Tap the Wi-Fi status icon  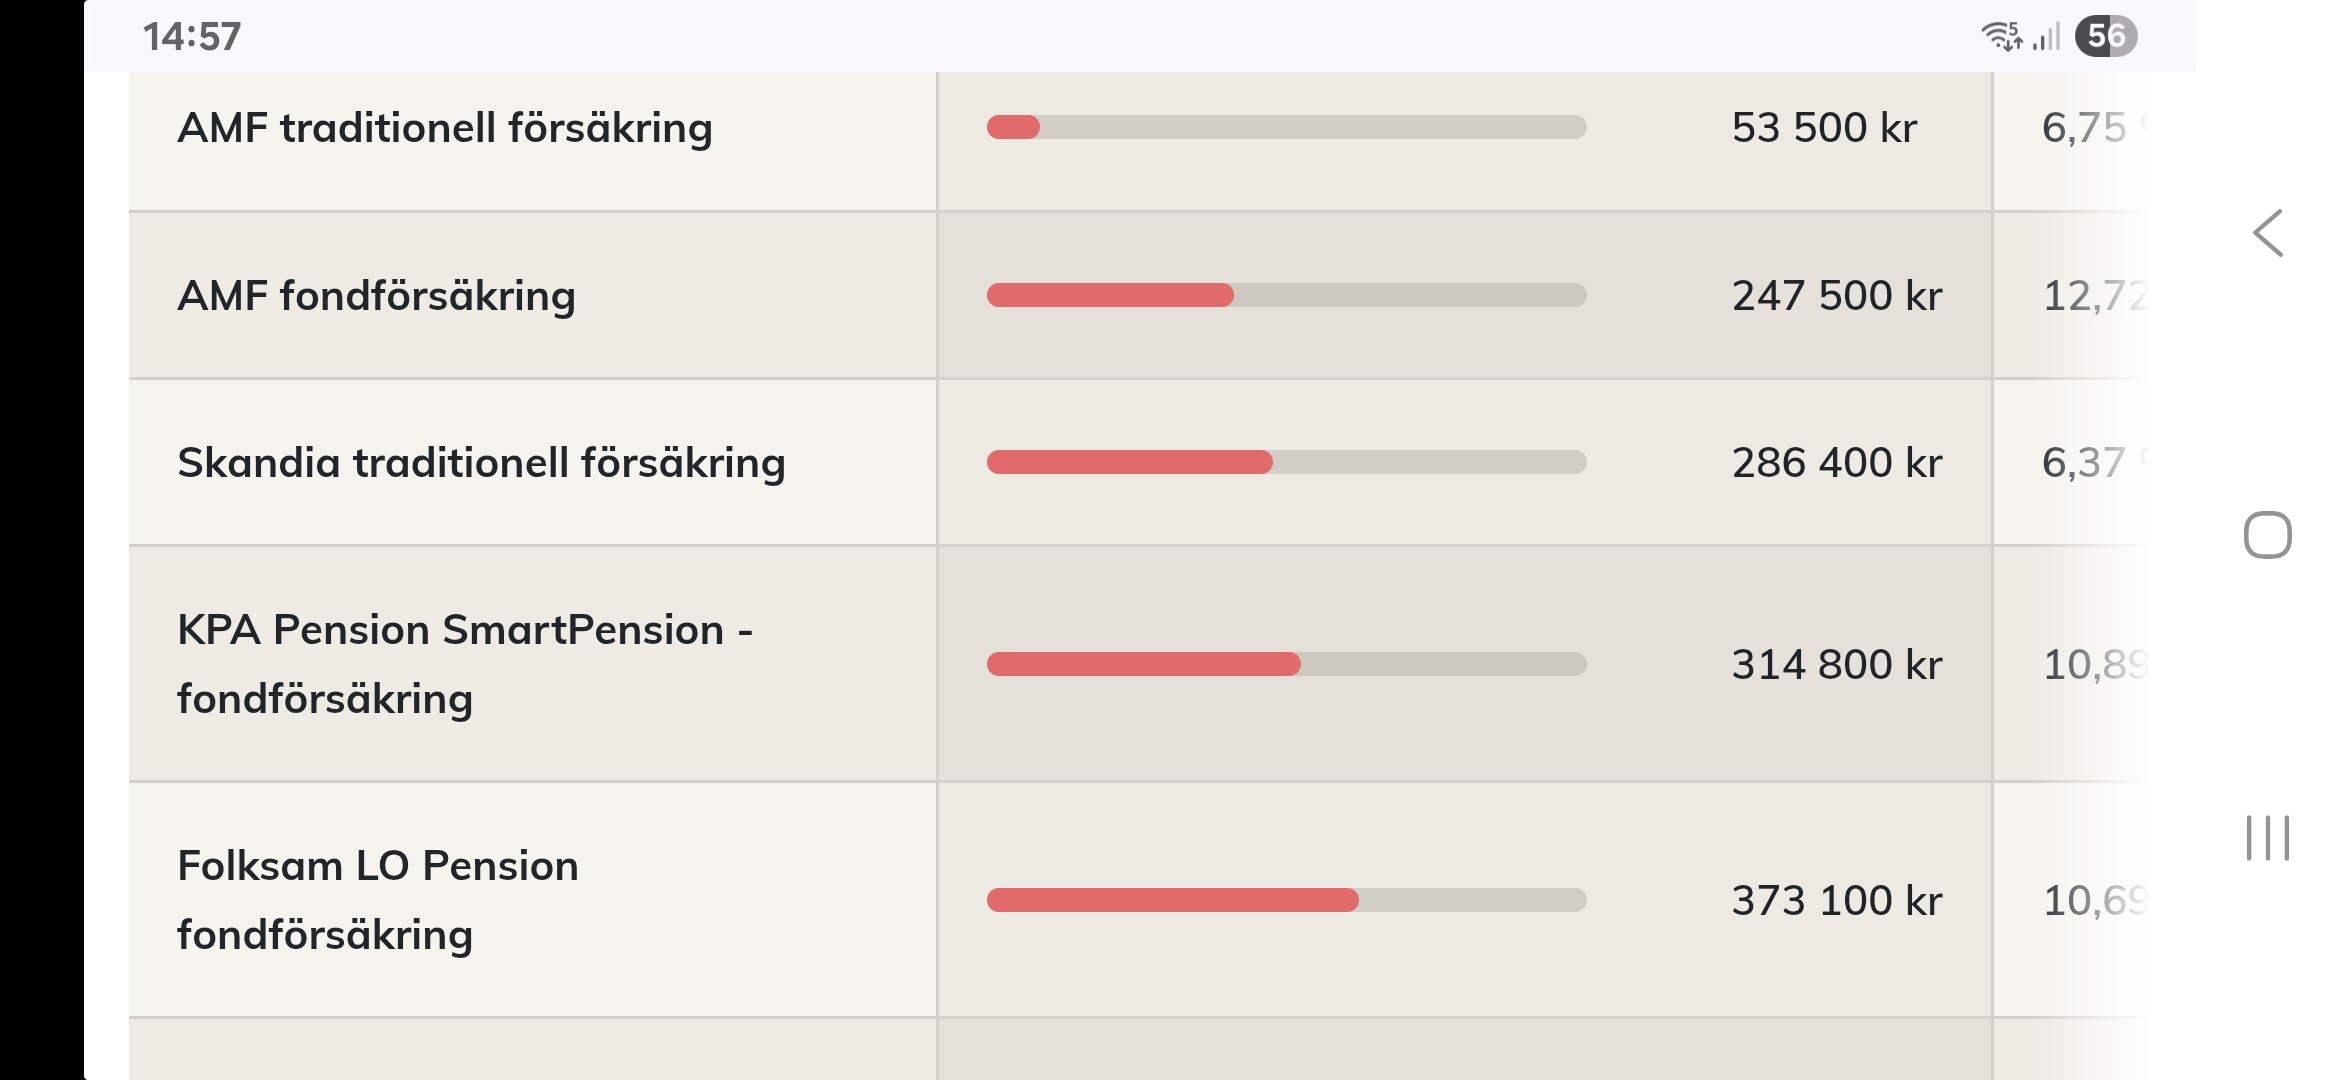(x=2001, y=37)
